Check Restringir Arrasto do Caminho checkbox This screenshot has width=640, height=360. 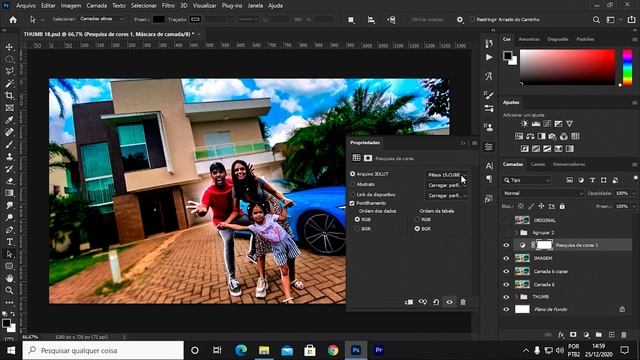click(472, 20)
